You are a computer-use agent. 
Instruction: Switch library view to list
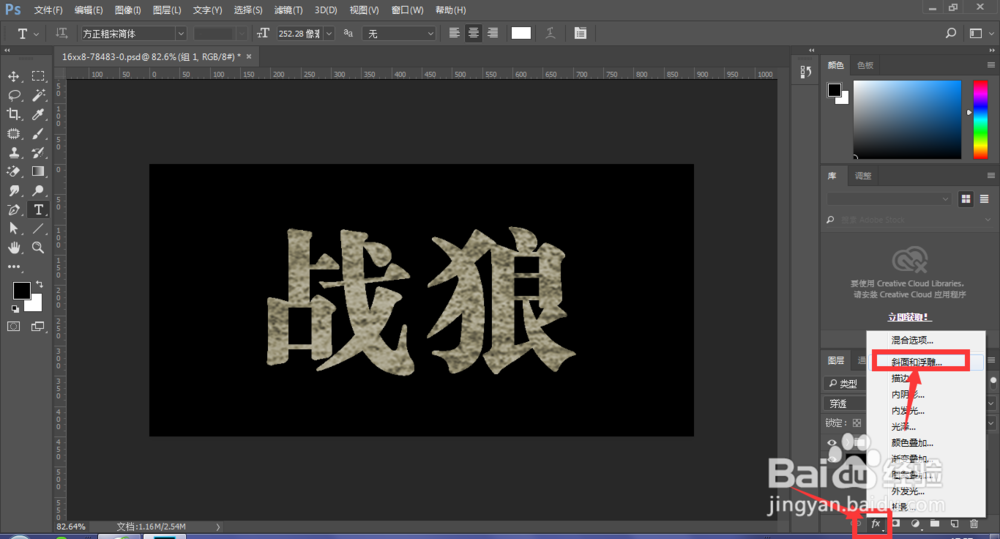click(x=984, y=199)
